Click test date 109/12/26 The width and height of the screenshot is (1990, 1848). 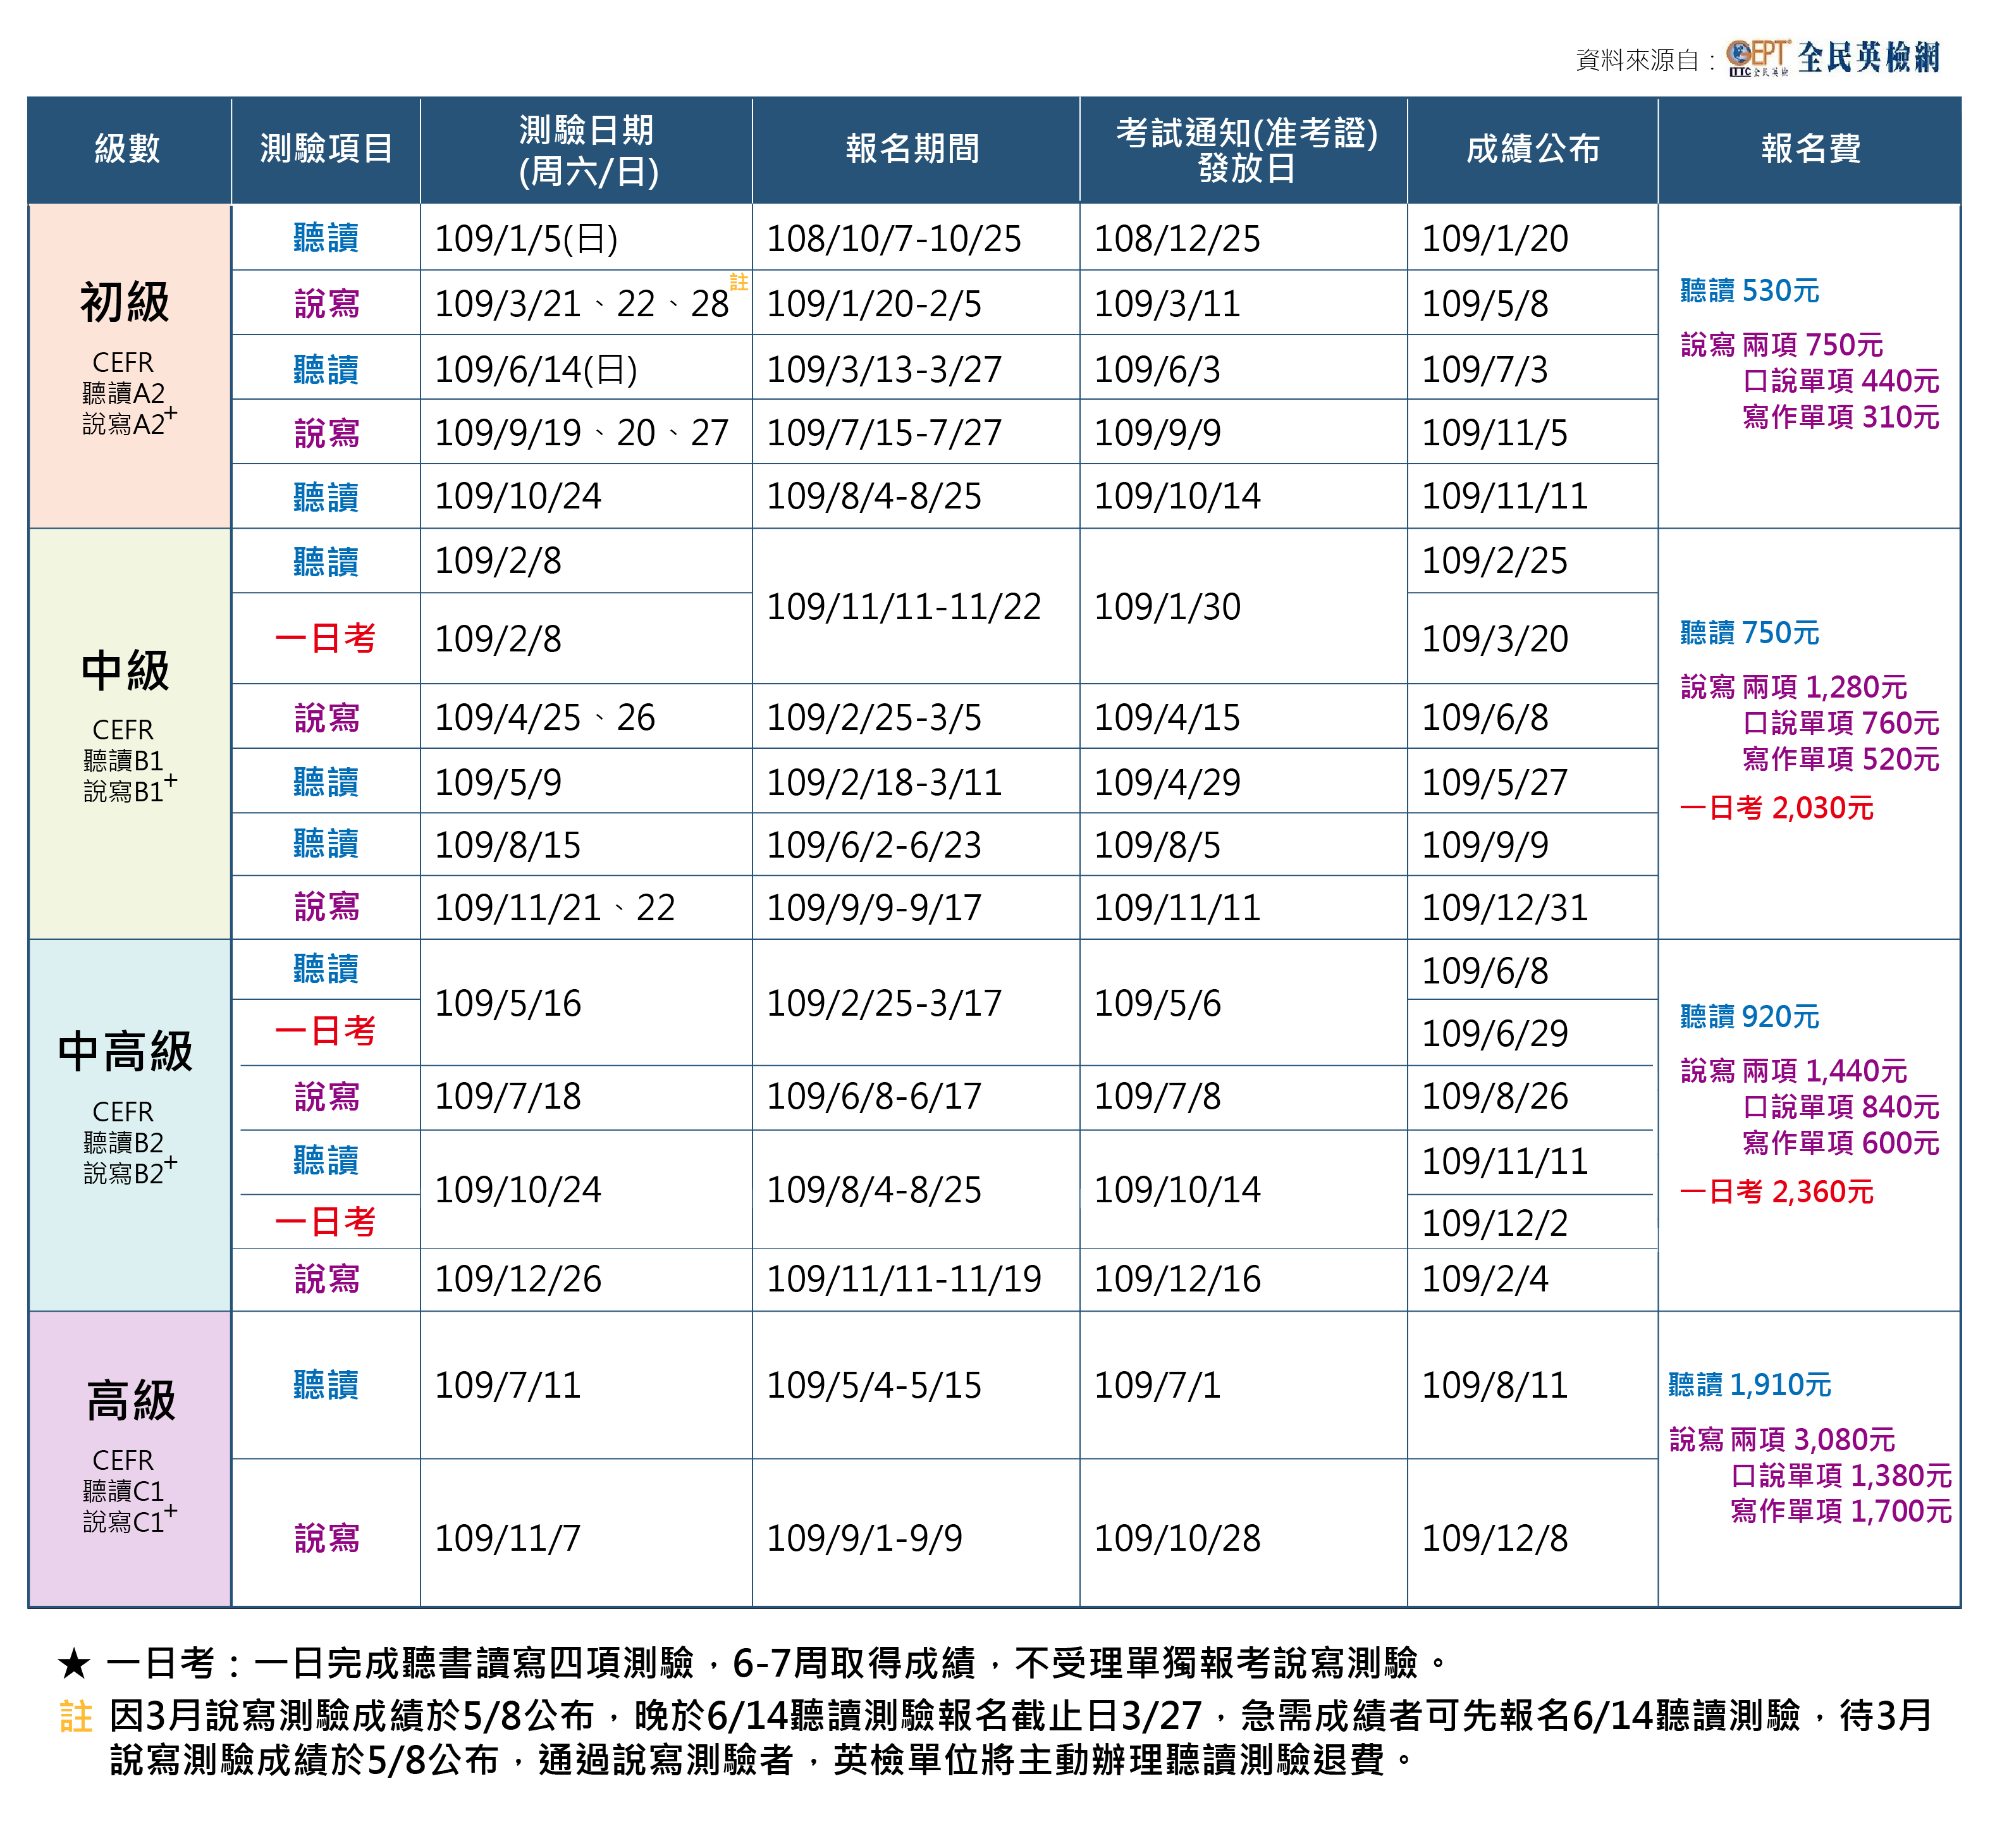pyautogui.click(x=518, y=1280)
